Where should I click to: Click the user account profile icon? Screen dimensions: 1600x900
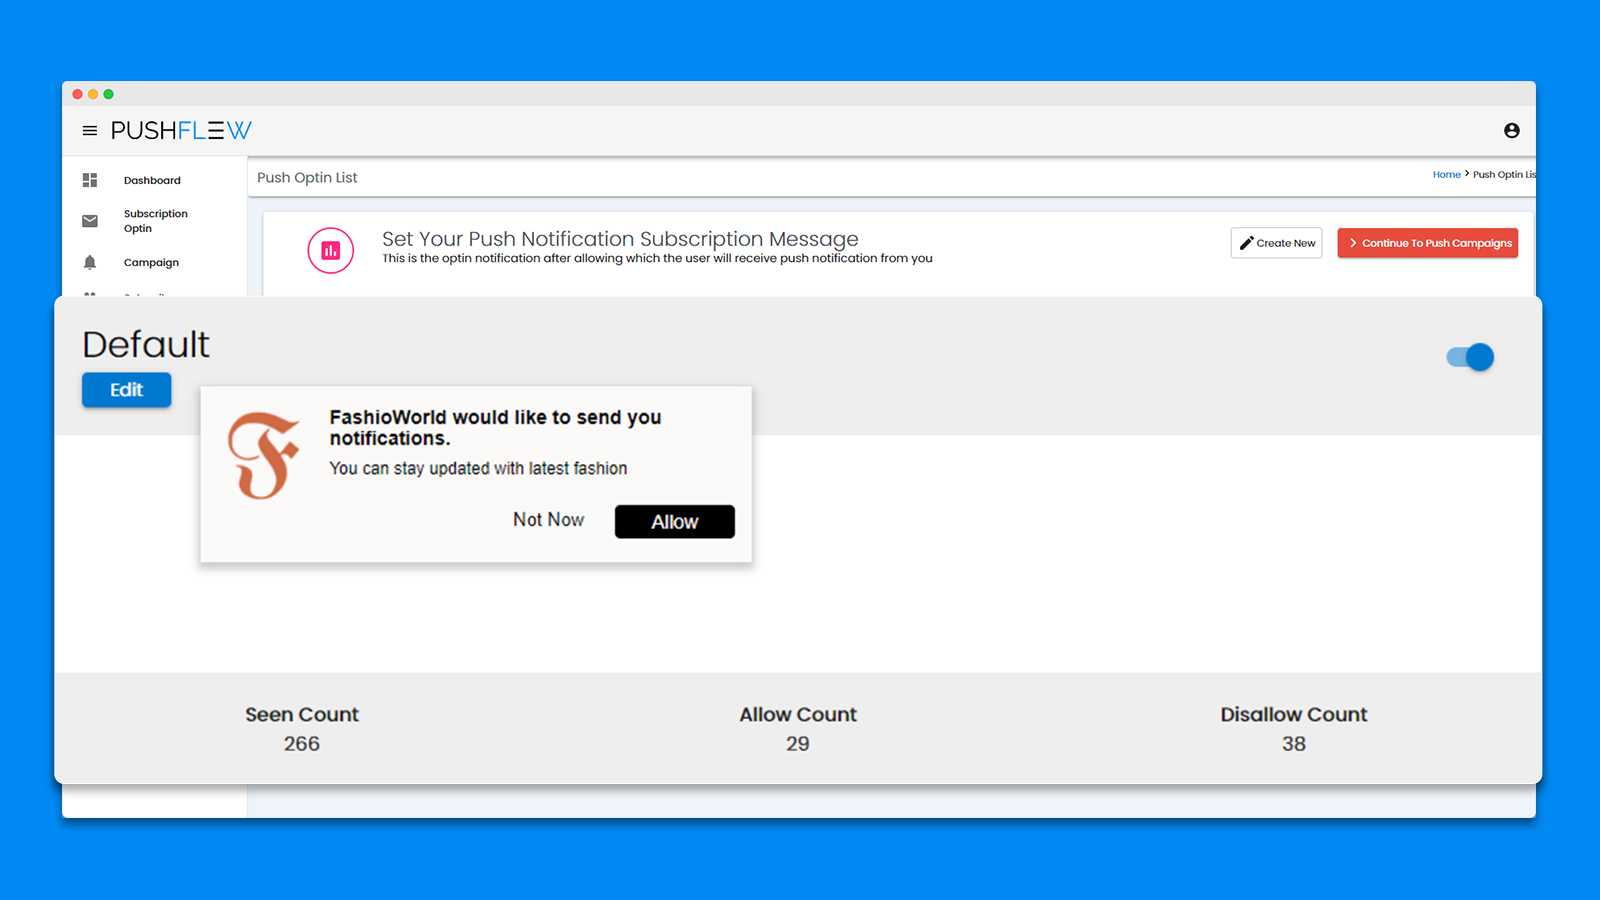tap(1511, 131)
